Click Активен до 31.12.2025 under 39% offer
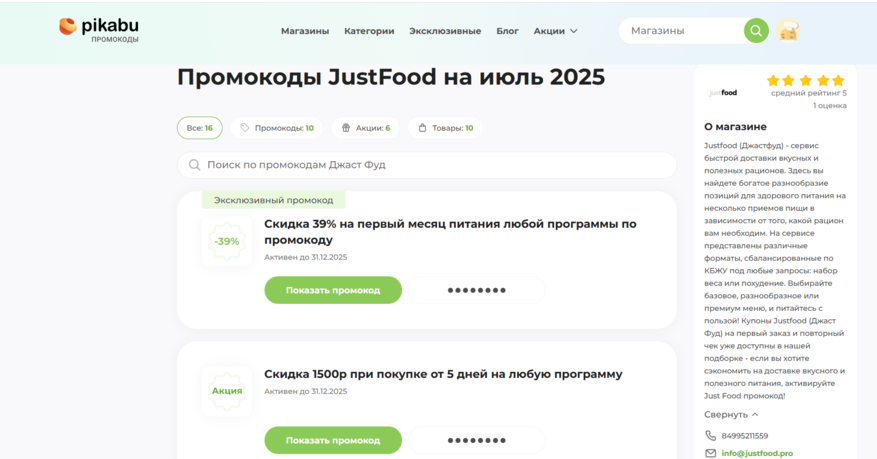Image resolution: width=877 pixels, height=459 pixels. click(x=305, y=257)
